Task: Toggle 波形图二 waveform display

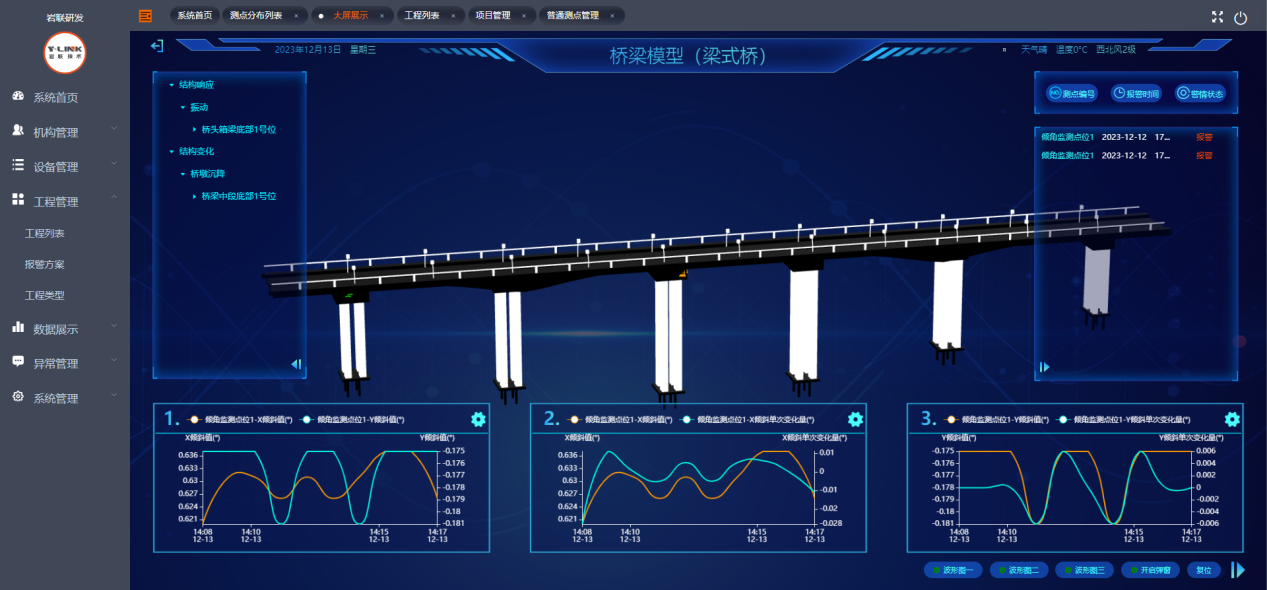Action: click(1019, 570)
